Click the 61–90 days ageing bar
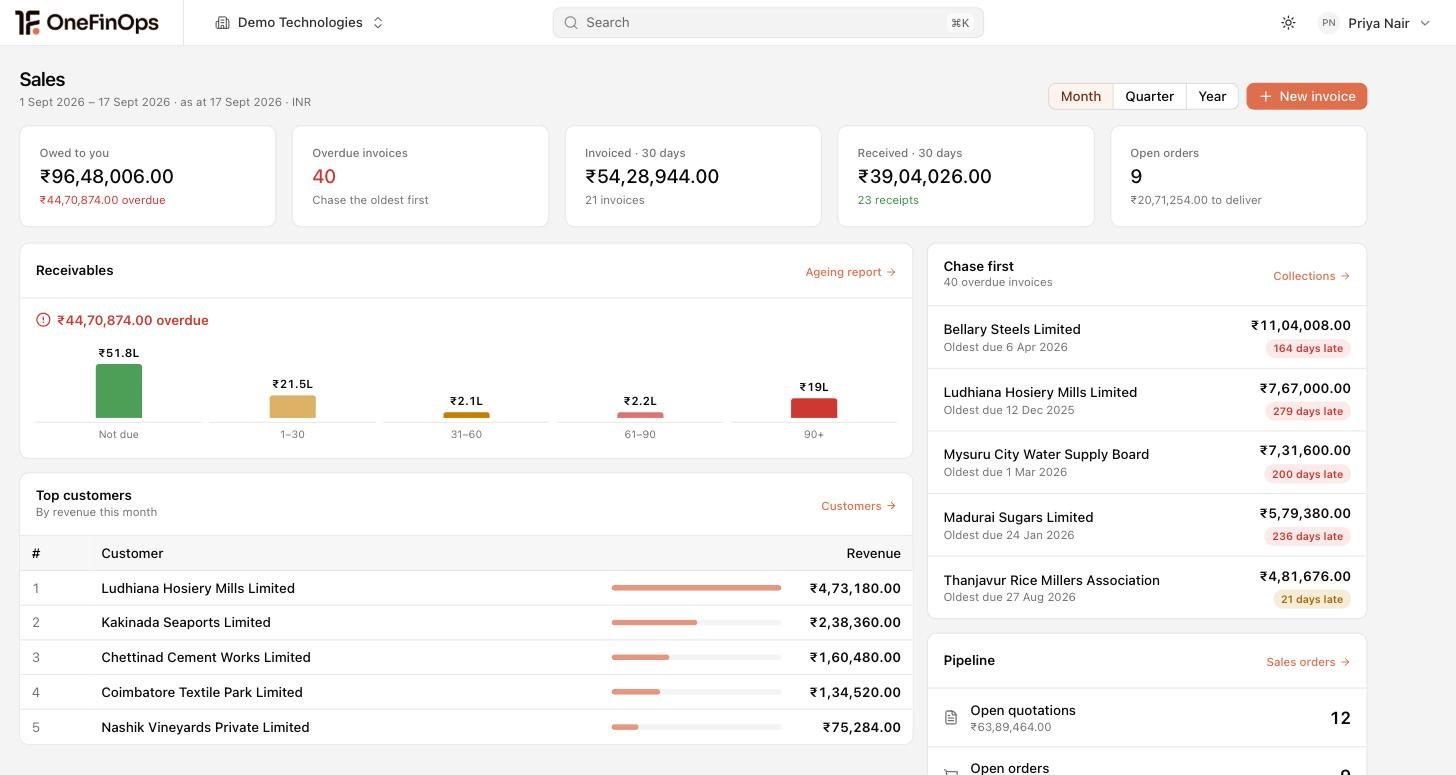Image resolution: width=1456 pixels, height=775 pixels. point(640,415)
